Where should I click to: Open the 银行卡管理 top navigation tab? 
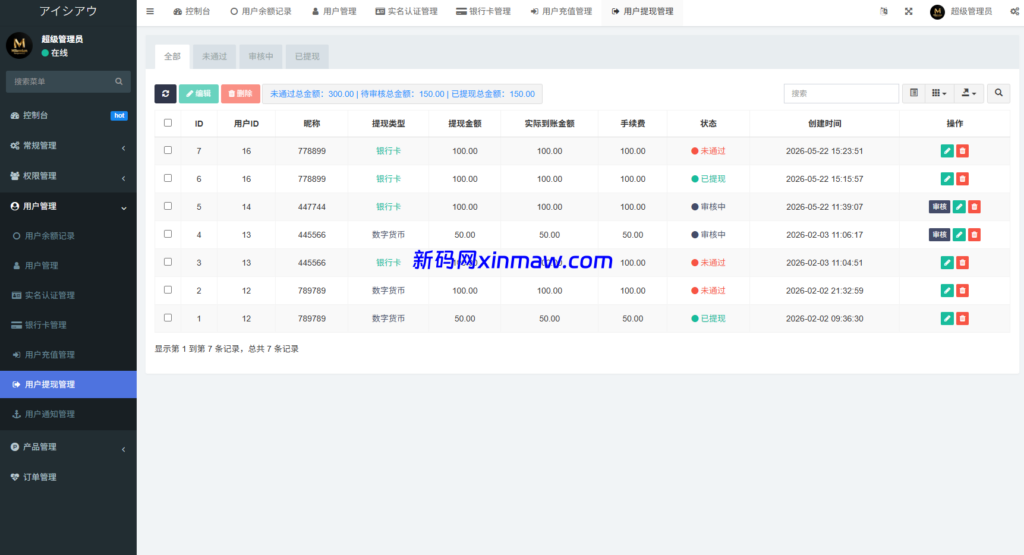[483, 12]
